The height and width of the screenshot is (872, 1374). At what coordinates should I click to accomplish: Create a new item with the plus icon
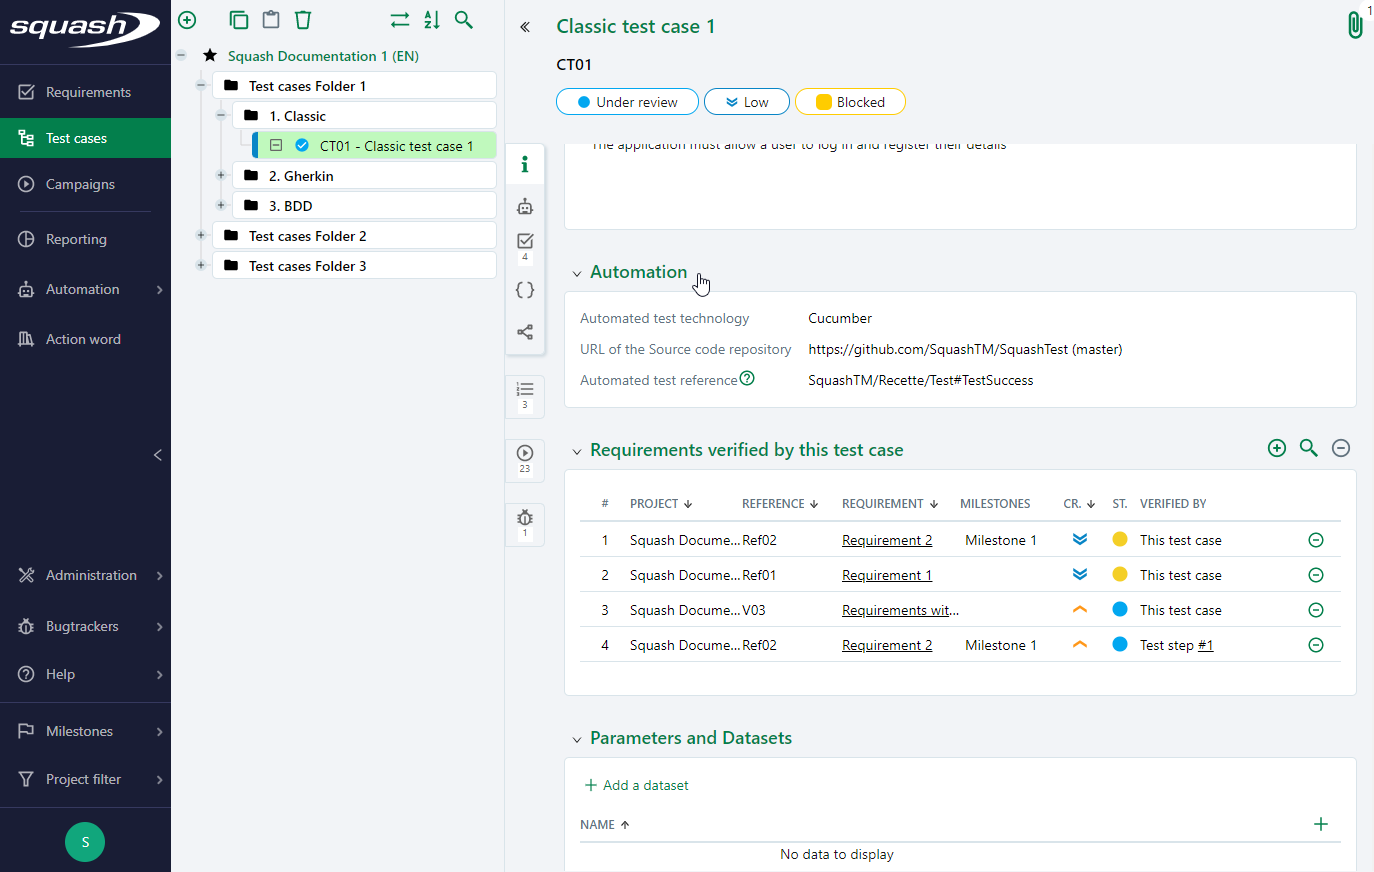(187, 19)
